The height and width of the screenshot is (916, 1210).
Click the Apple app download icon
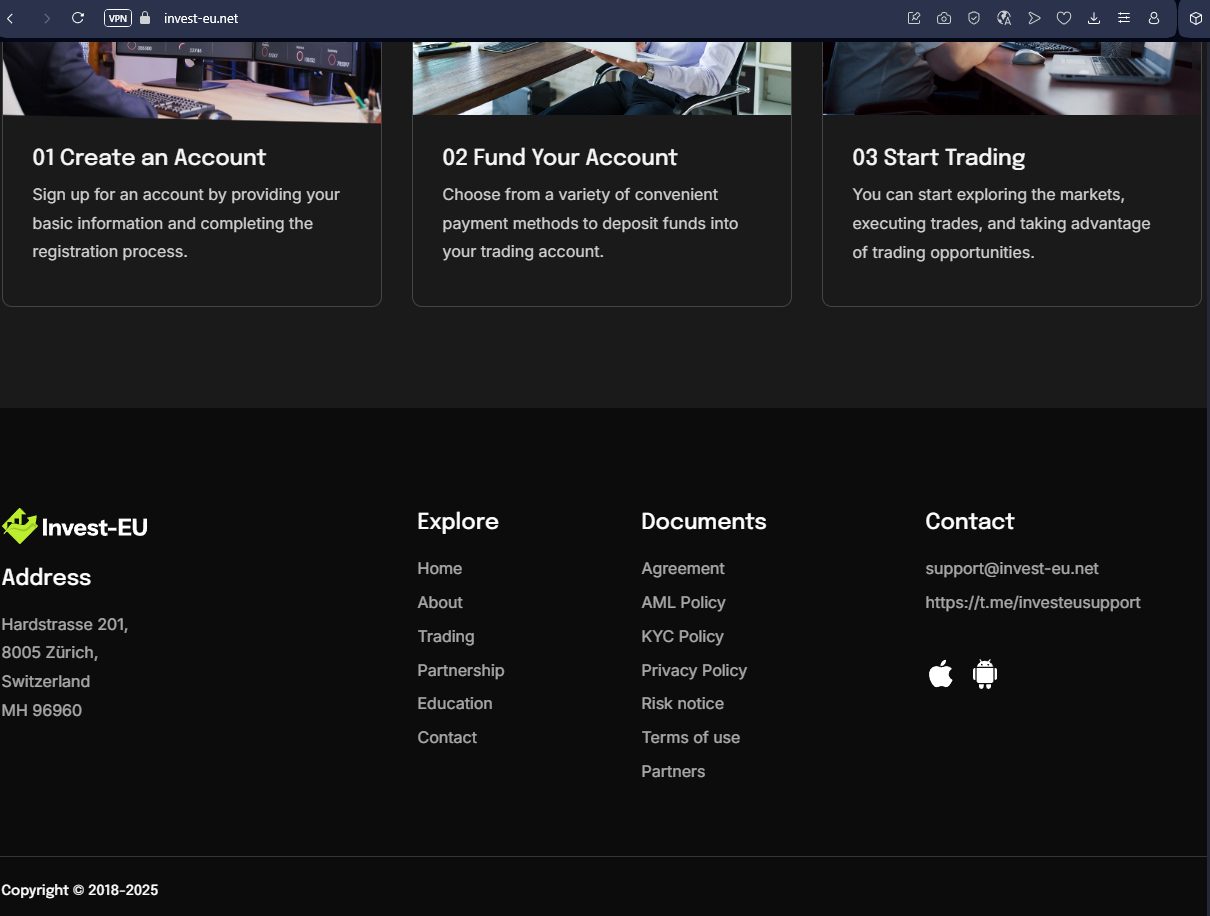click(x=940, y=675)
